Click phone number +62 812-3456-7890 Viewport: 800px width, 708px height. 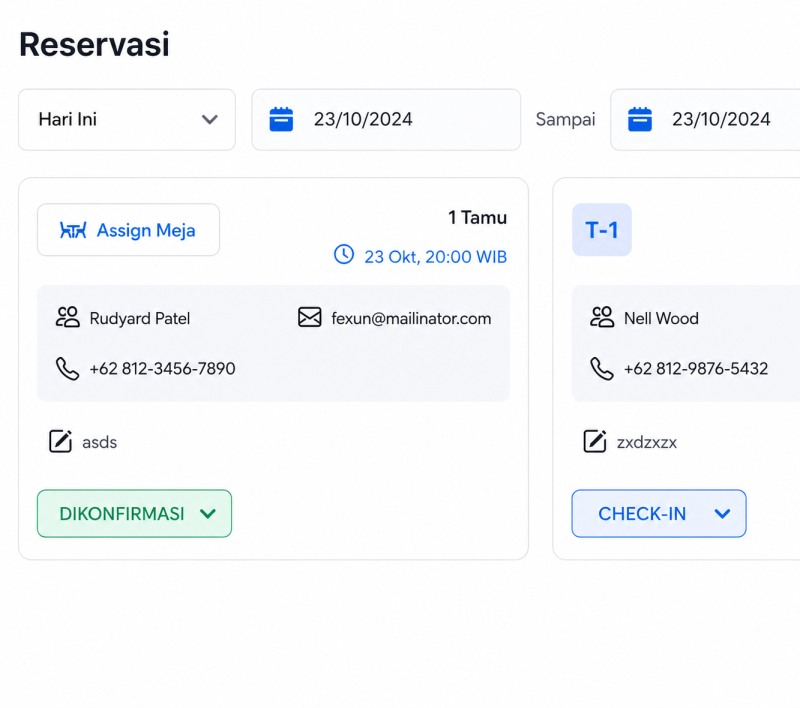tap(162, 368)
